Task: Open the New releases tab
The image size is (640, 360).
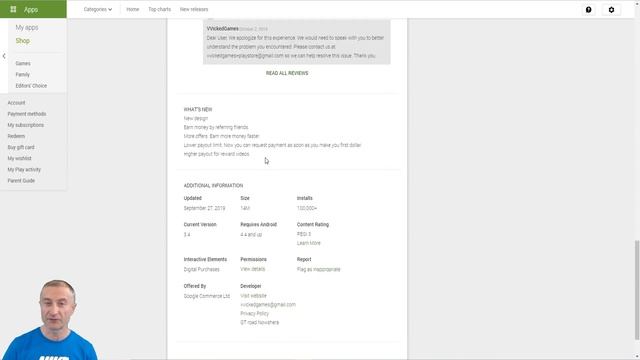Action: point(194,9)
